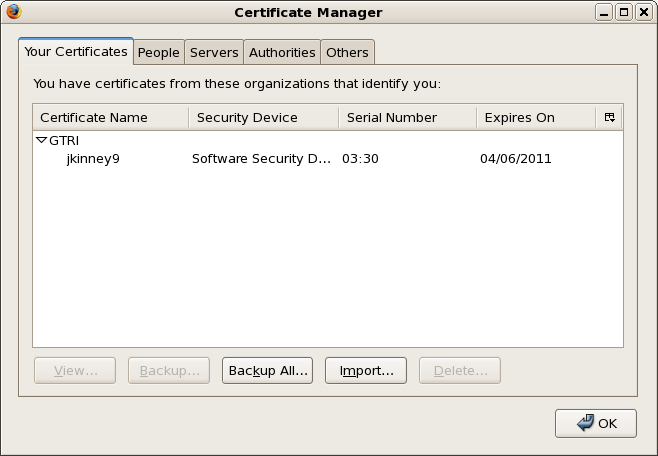Select the GTRI organization row
The height and width of the screenshot is (456, 658).
(64, 141)
